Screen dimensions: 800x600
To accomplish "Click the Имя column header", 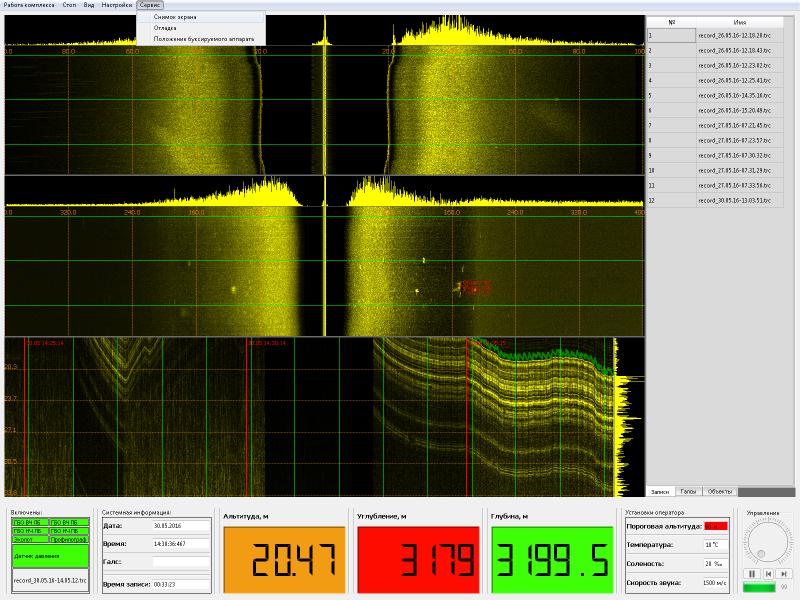I will click(740, 22).
